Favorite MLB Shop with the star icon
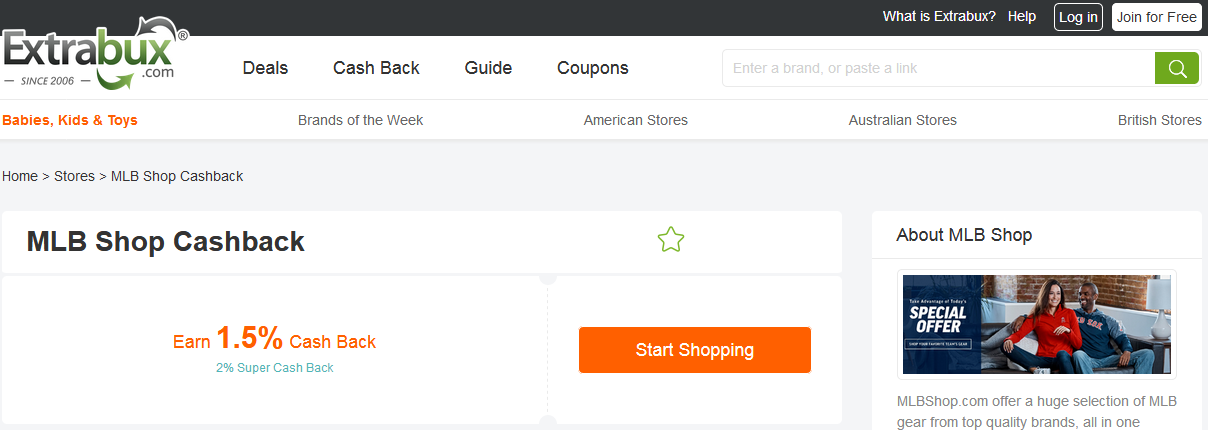The height and width of the screenshot is (430, 1208). 670,240
